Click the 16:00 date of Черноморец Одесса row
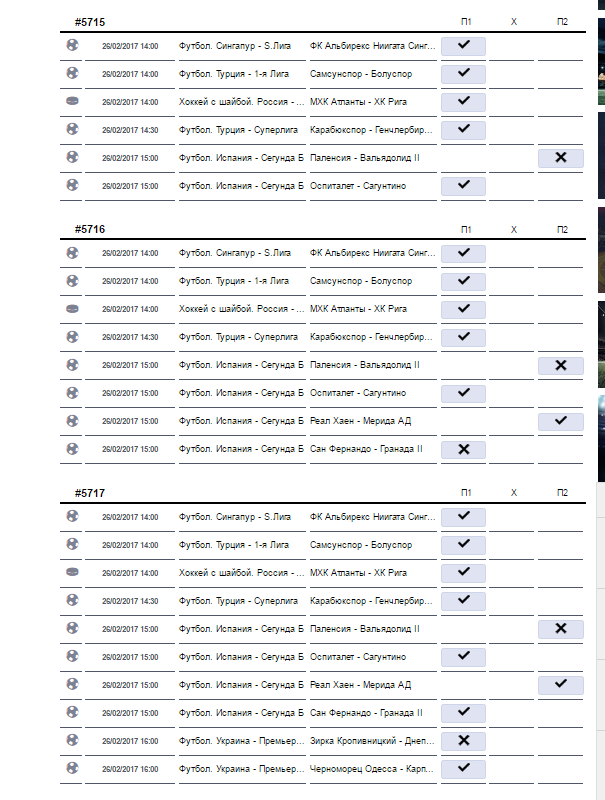605x800 pixels. click(130, 769)
